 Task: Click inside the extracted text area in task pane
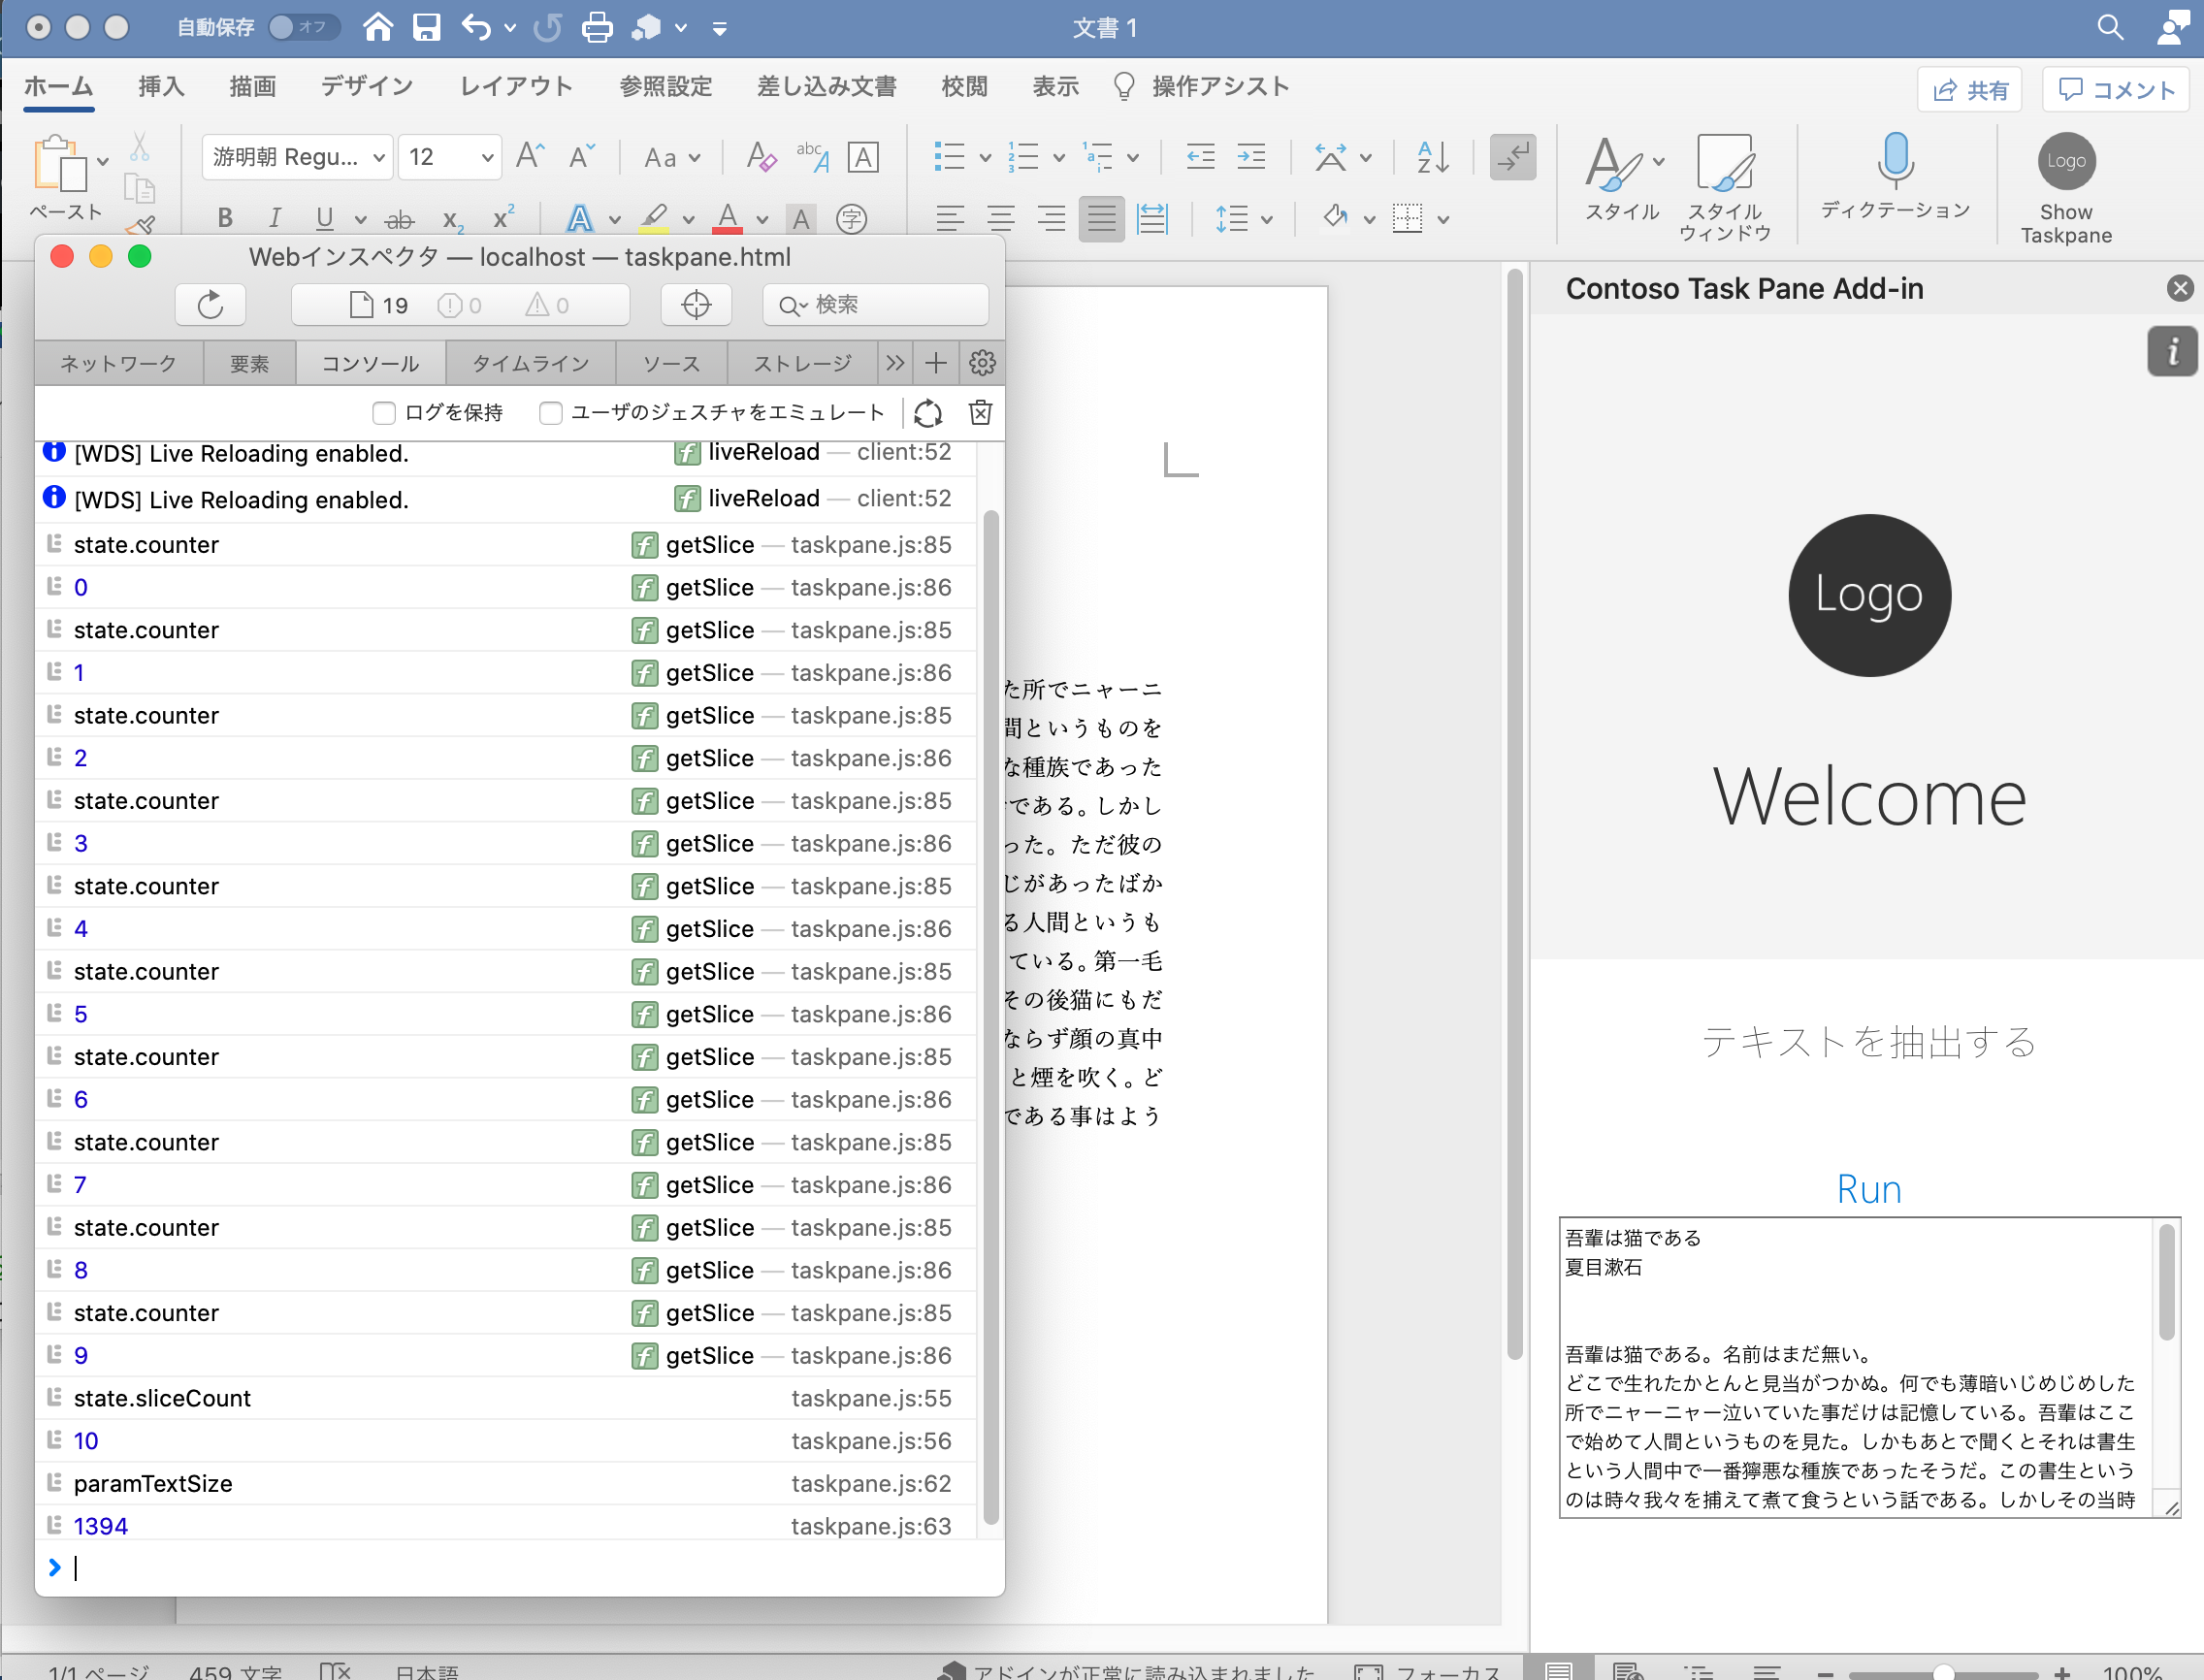pyautogui.click(x=1855, y=1367)
